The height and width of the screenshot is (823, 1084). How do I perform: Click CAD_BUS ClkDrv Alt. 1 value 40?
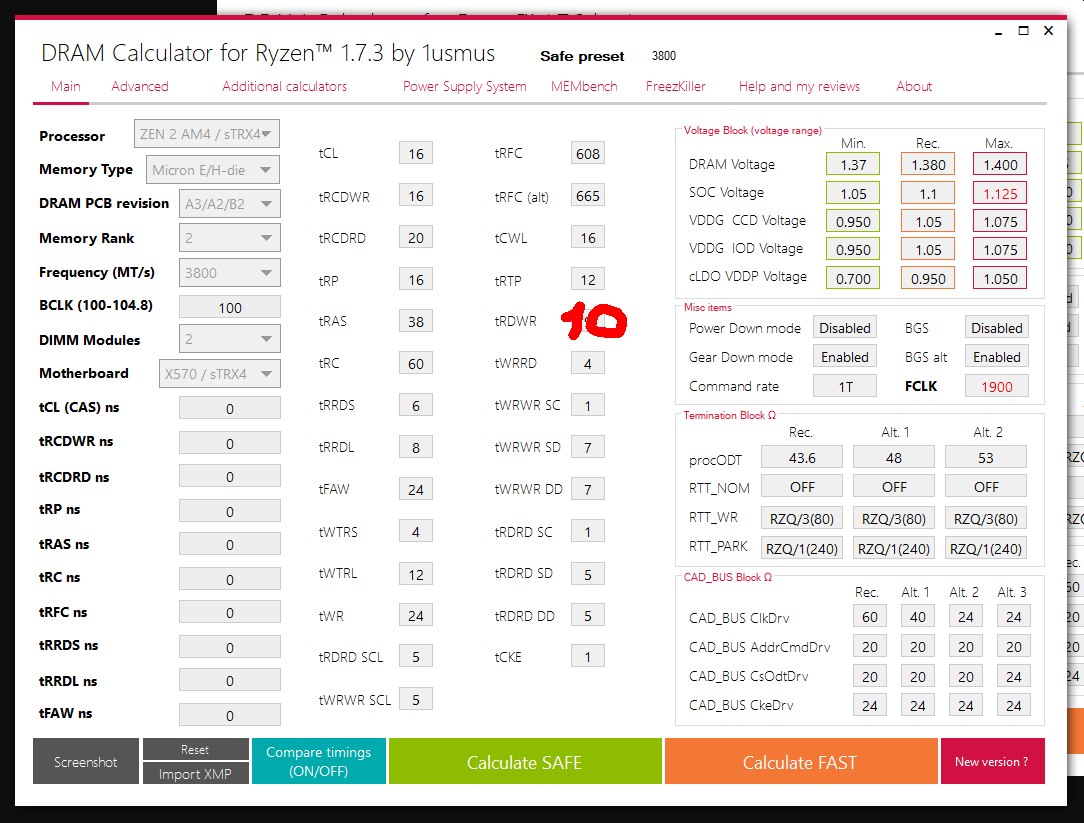(x=917, y=617)
